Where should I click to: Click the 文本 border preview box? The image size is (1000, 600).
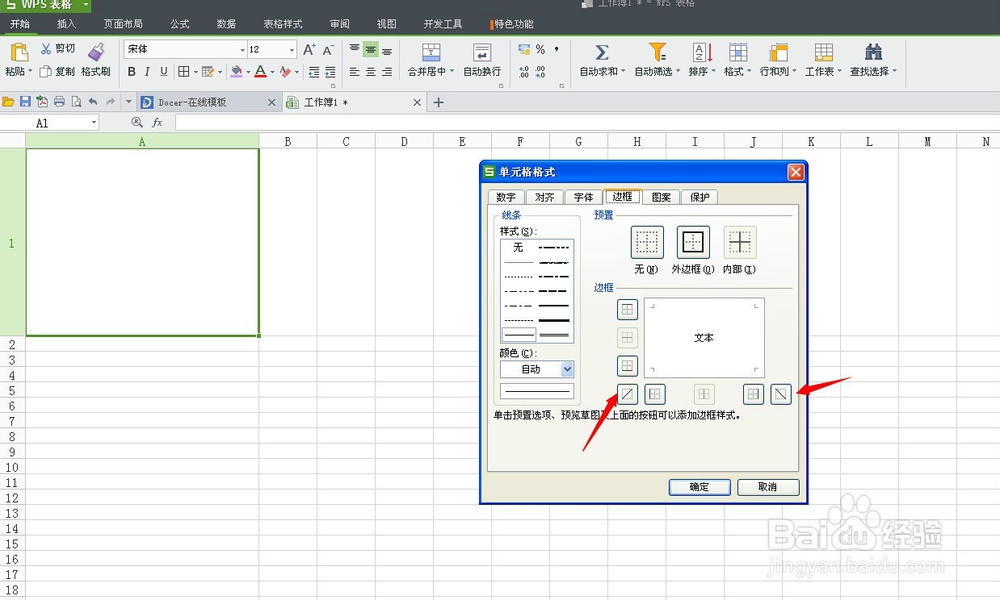tap(704, 338)
